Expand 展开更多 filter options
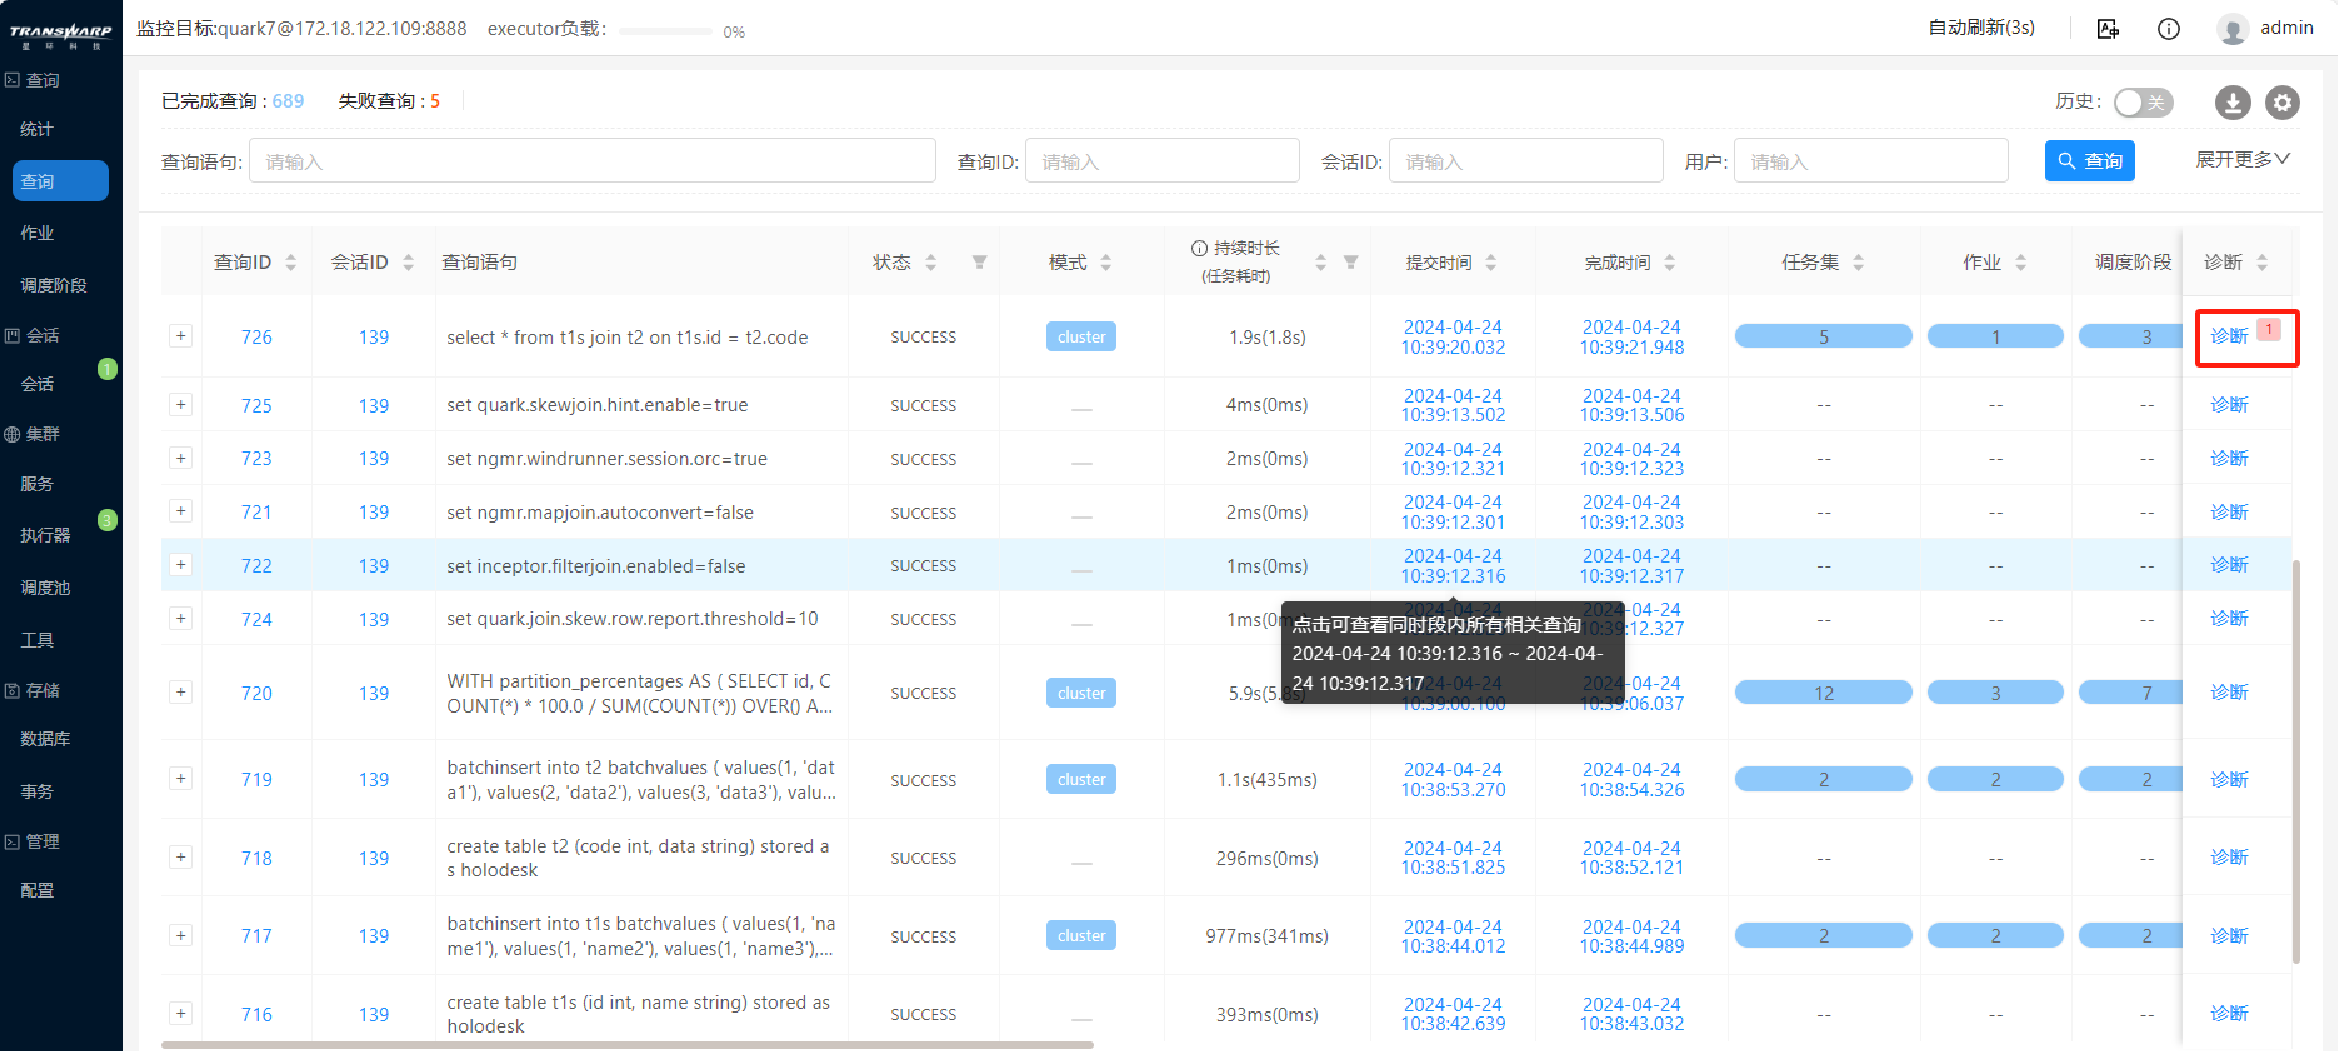Image resolution: width=2338 pixels, height=1051 pixels. tap(2242, 160)
